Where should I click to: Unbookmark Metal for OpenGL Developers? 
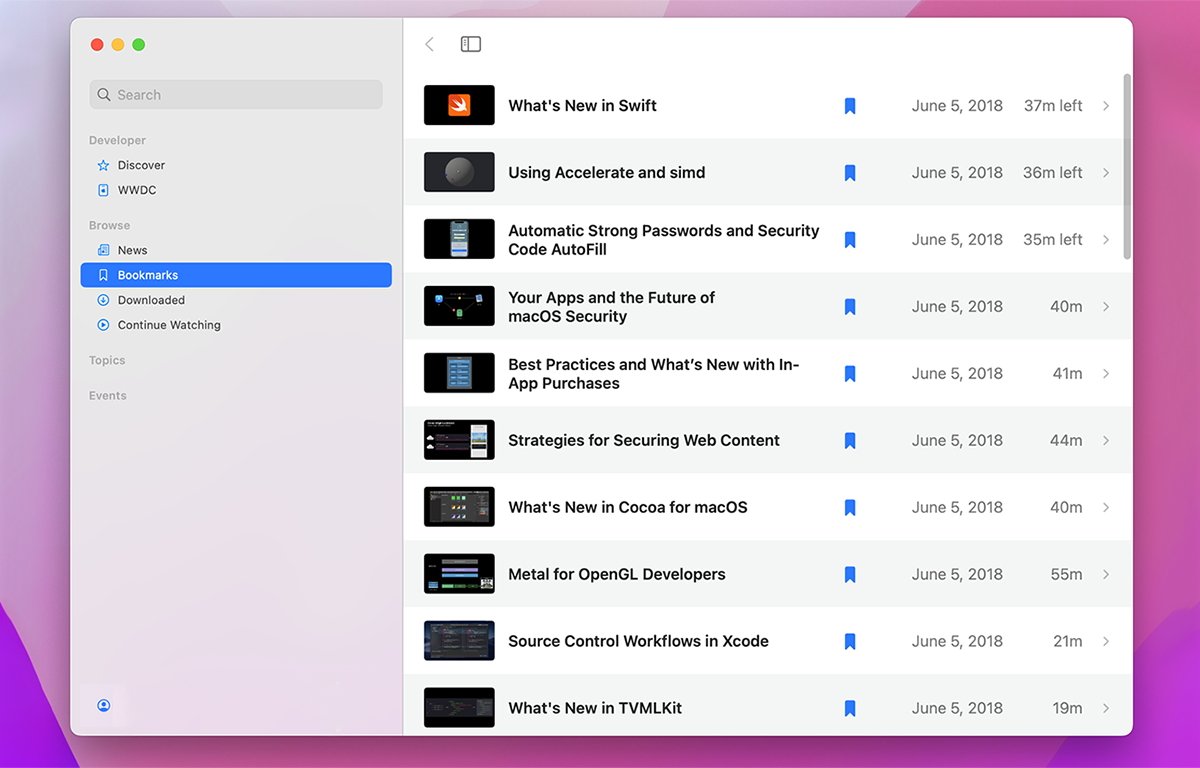(x=850, y=574)
